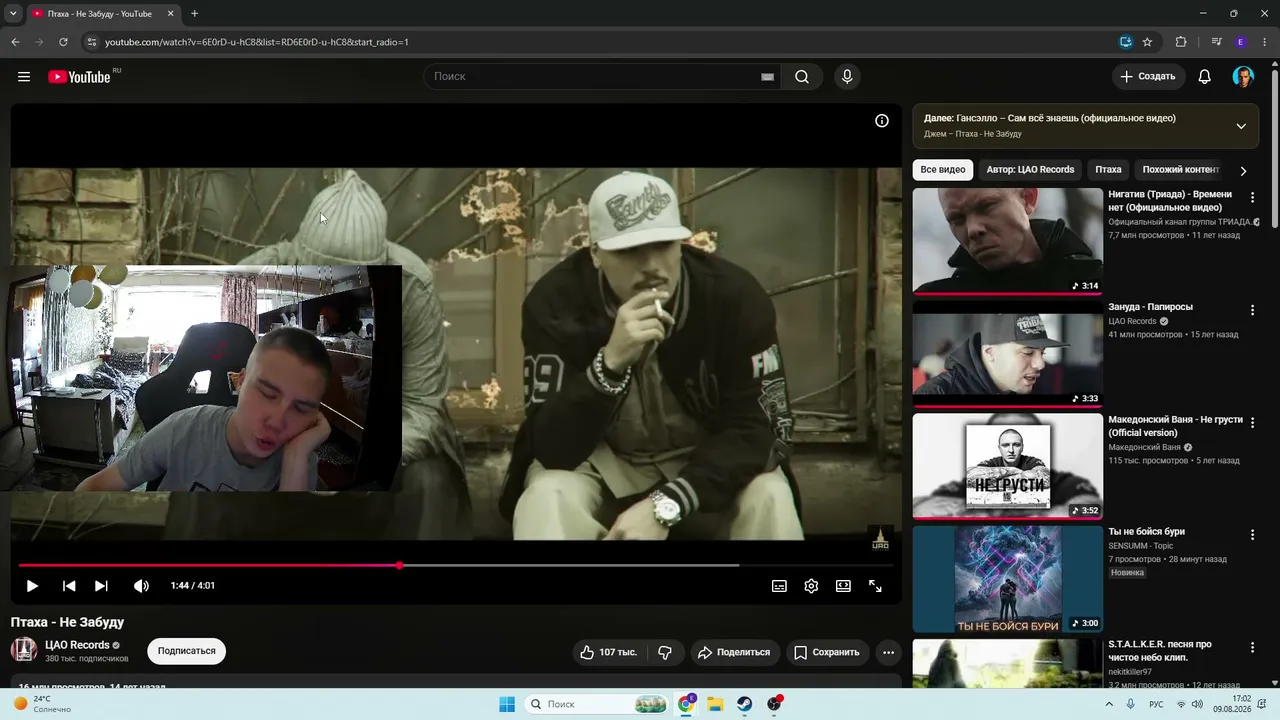Open OBS Studio from the taskbar
This screenshot has width=1280, height=720.
[x=774, y=704]
